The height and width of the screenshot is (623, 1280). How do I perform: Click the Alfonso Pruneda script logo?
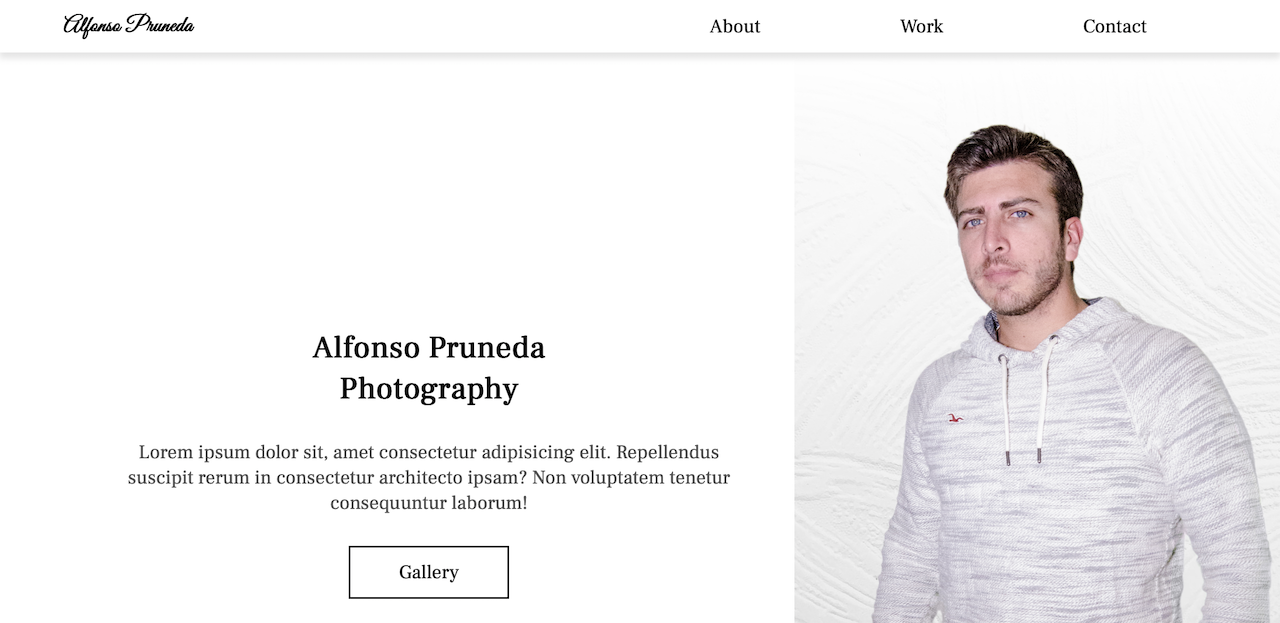tap(130, 24)
